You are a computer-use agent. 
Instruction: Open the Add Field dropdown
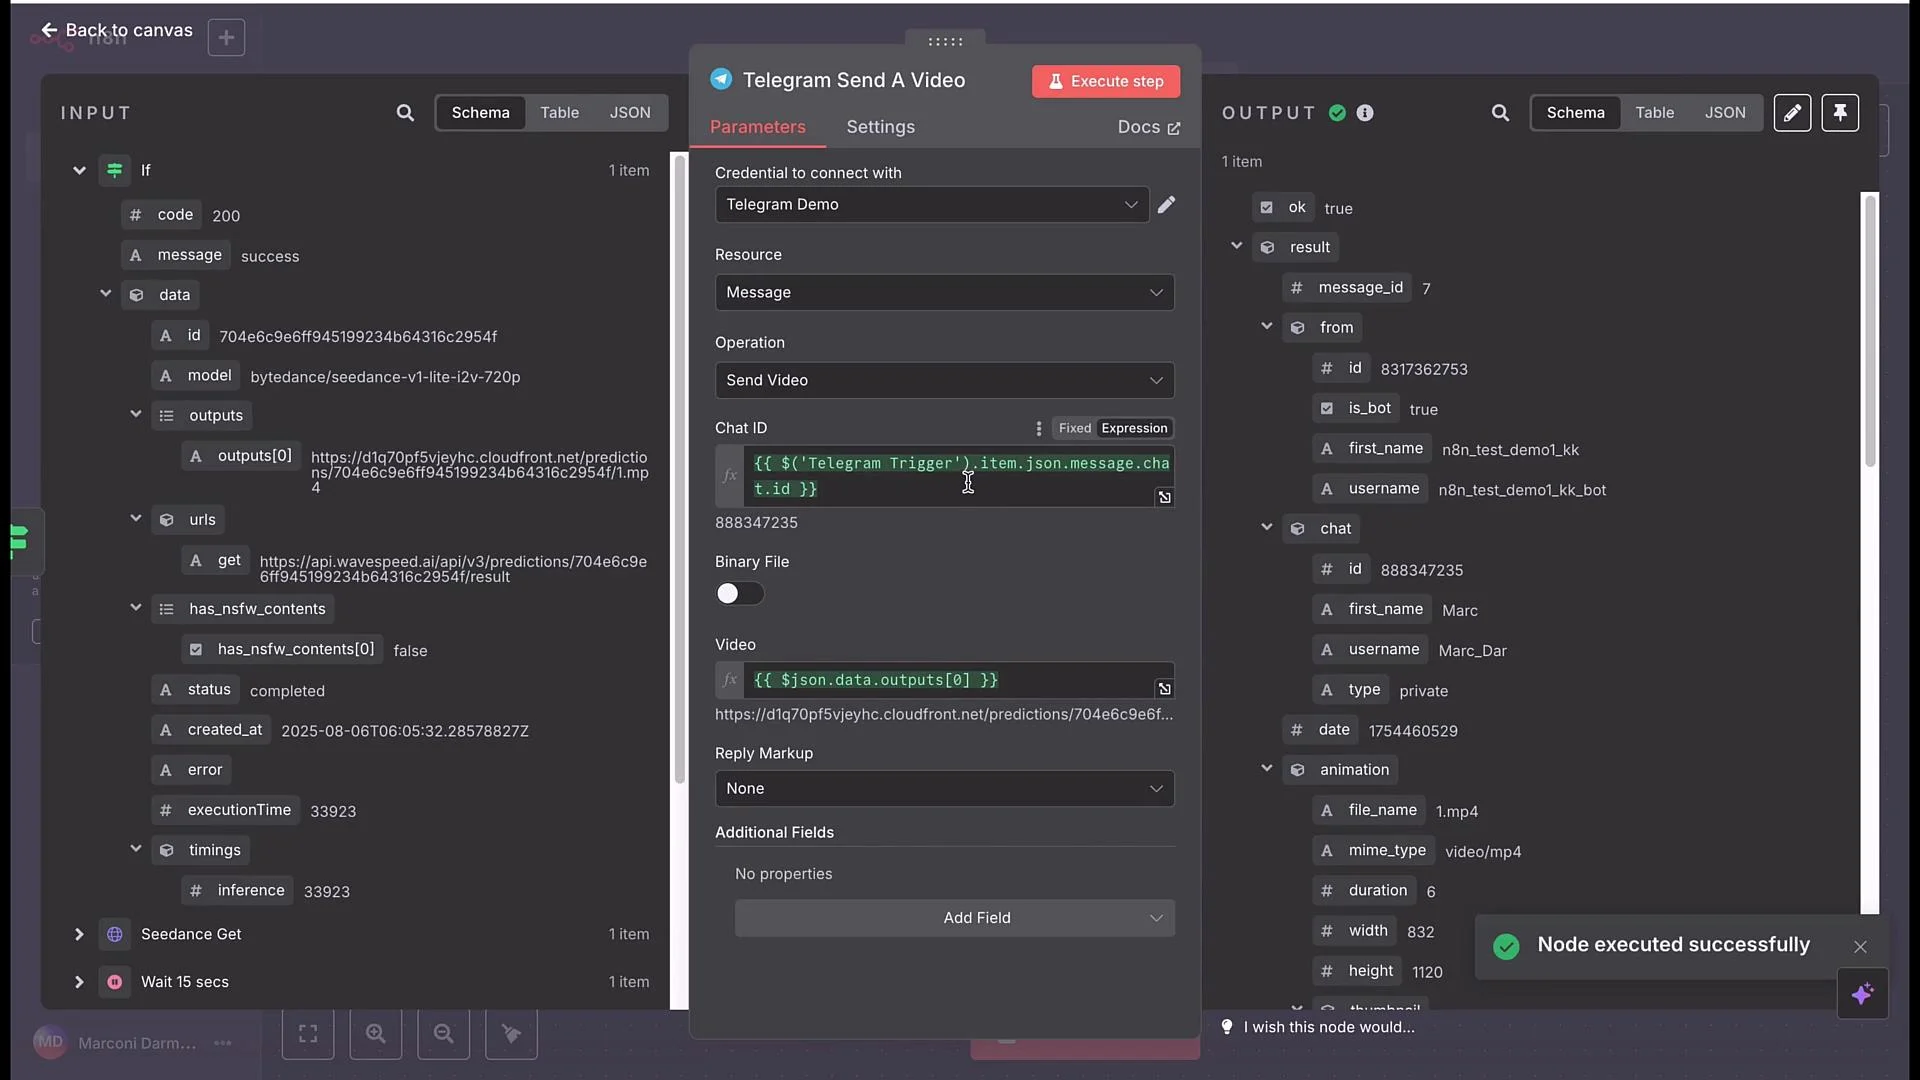(x=954, y=918)
